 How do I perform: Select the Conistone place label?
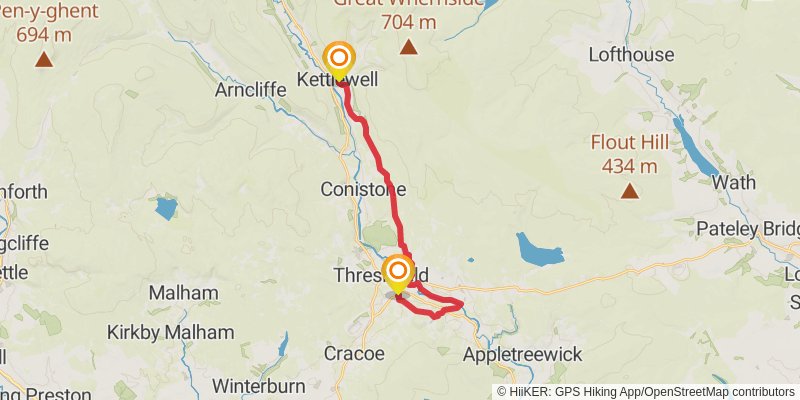pos(363,189)
